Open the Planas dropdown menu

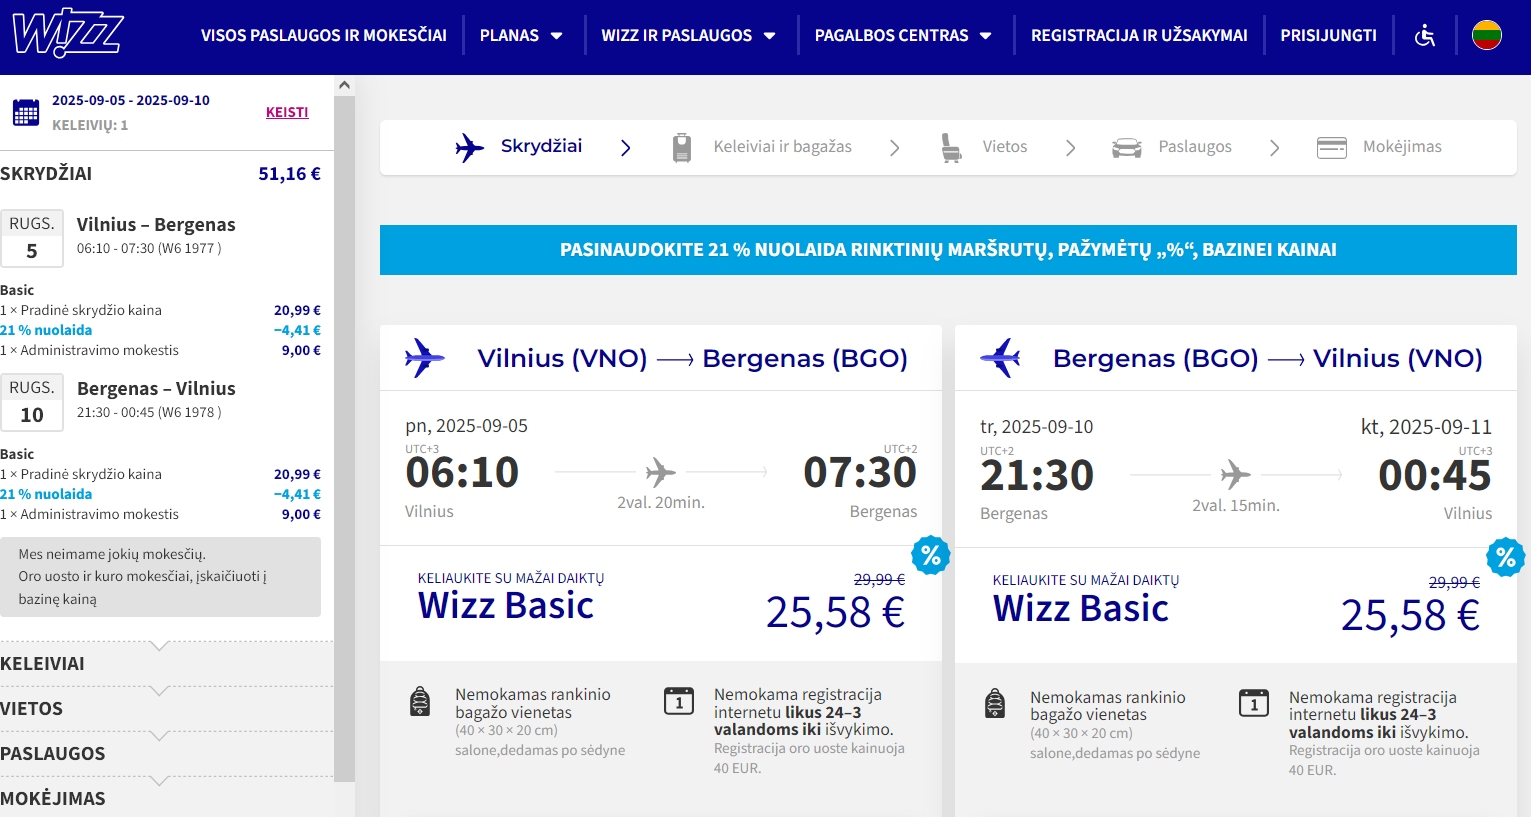tap(521, 35)
